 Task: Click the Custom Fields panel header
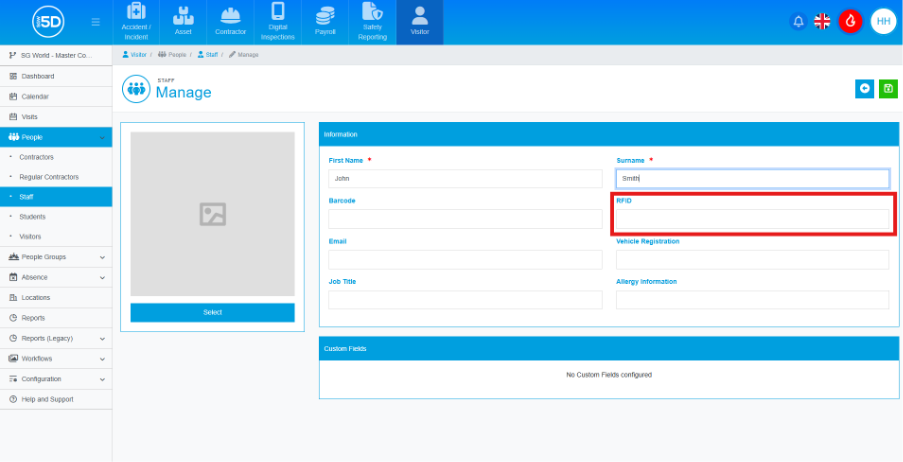tap(609, 349)
